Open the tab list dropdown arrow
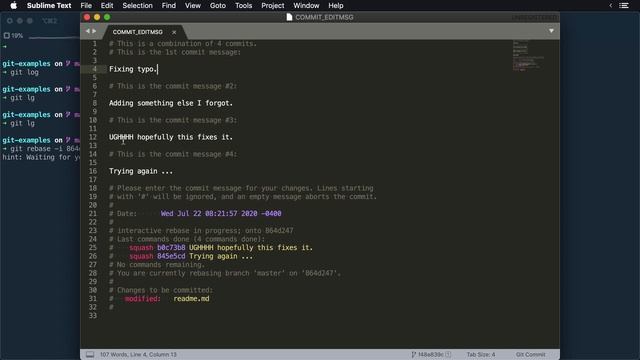Screen dimensions: 640x360 pos(551,31)
